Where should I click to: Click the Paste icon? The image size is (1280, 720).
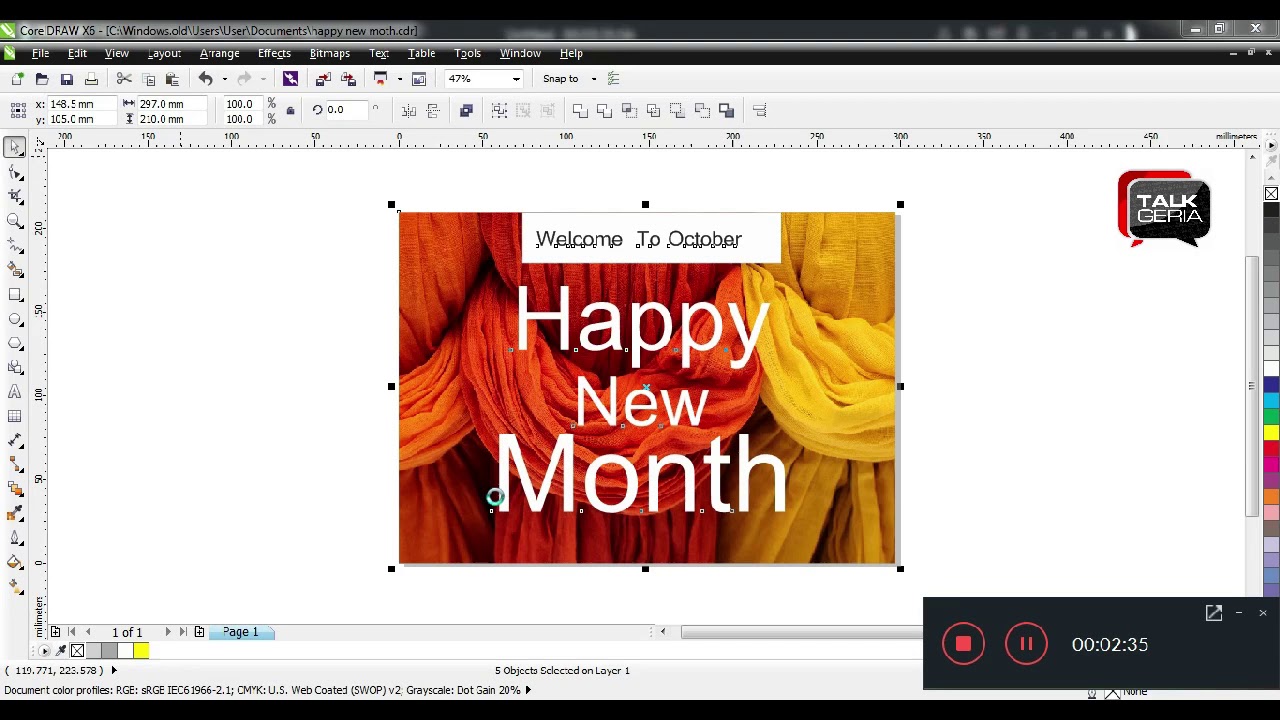tap(172, 79)
